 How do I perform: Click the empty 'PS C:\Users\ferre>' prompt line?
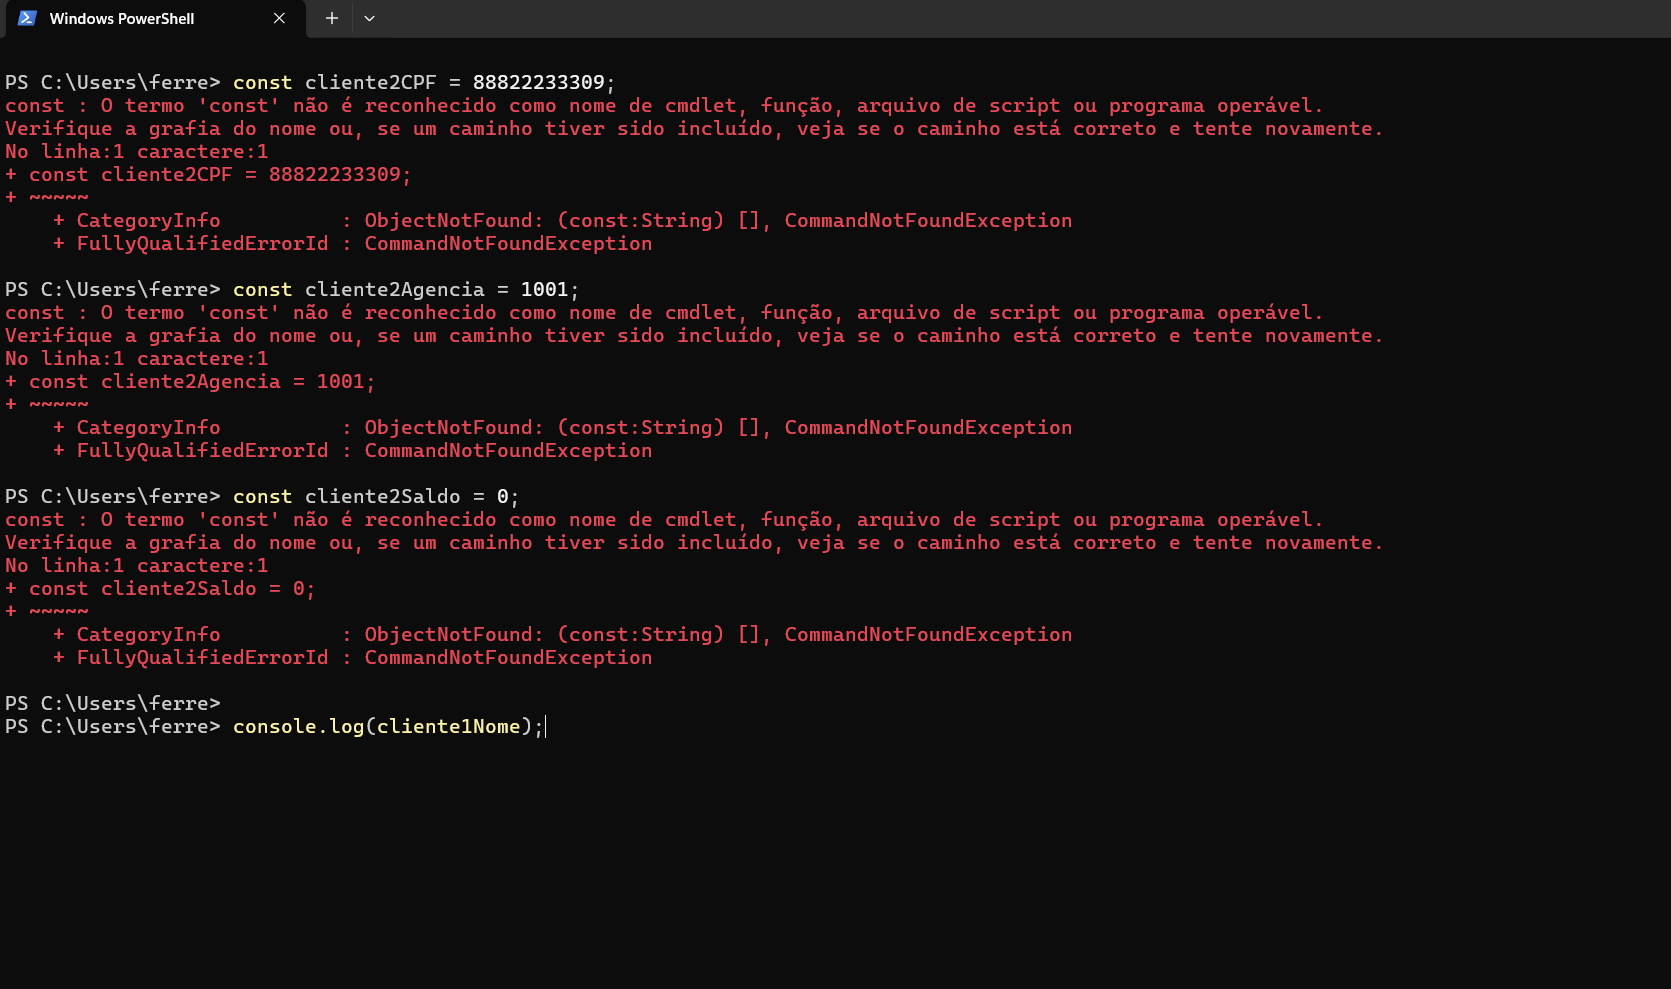[x=112, y=704]
